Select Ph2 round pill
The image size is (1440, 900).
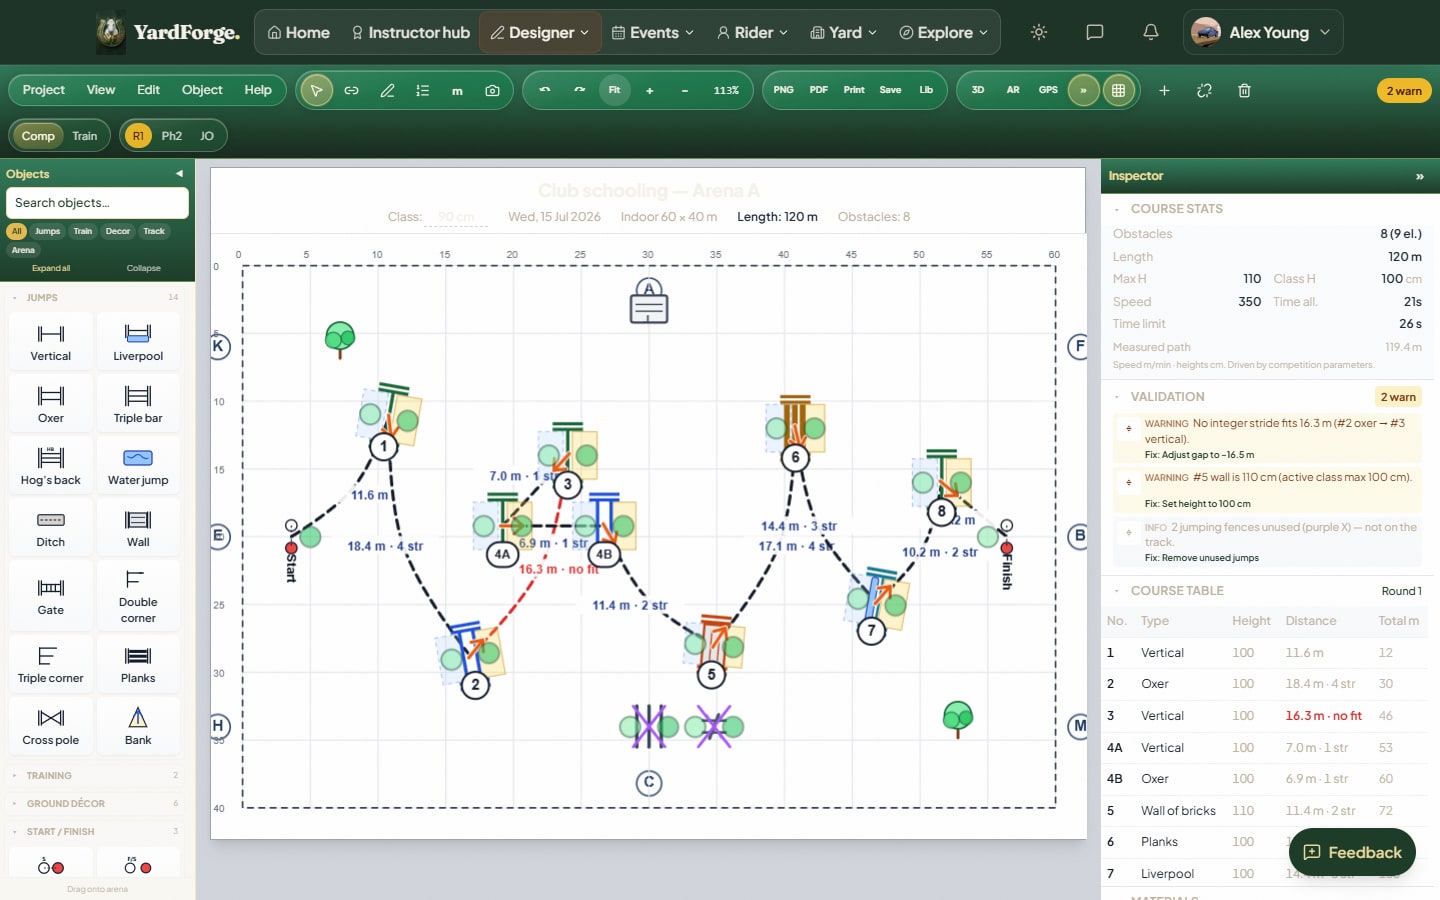pyautogui.click(x=172, y=136)
